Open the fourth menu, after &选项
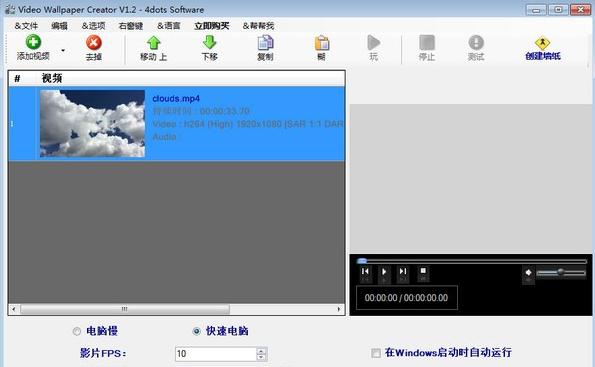595x367 pixels. click(x=131, y=26)
